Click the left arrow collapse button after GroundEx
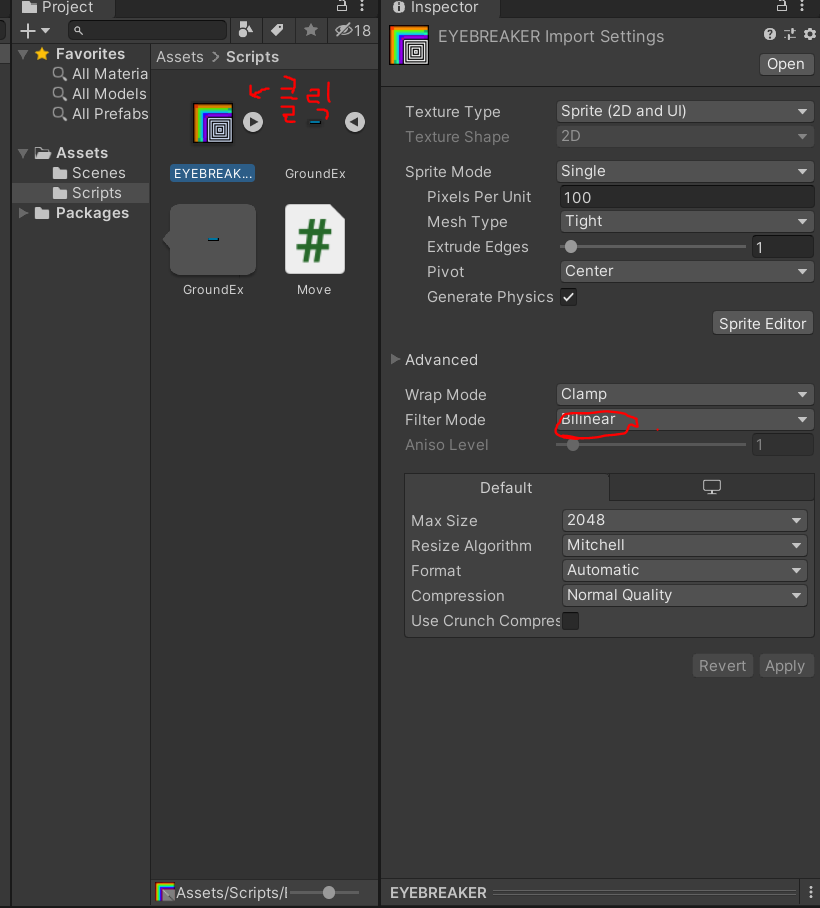Screen dimensions: 820x908 click(355, 122)
